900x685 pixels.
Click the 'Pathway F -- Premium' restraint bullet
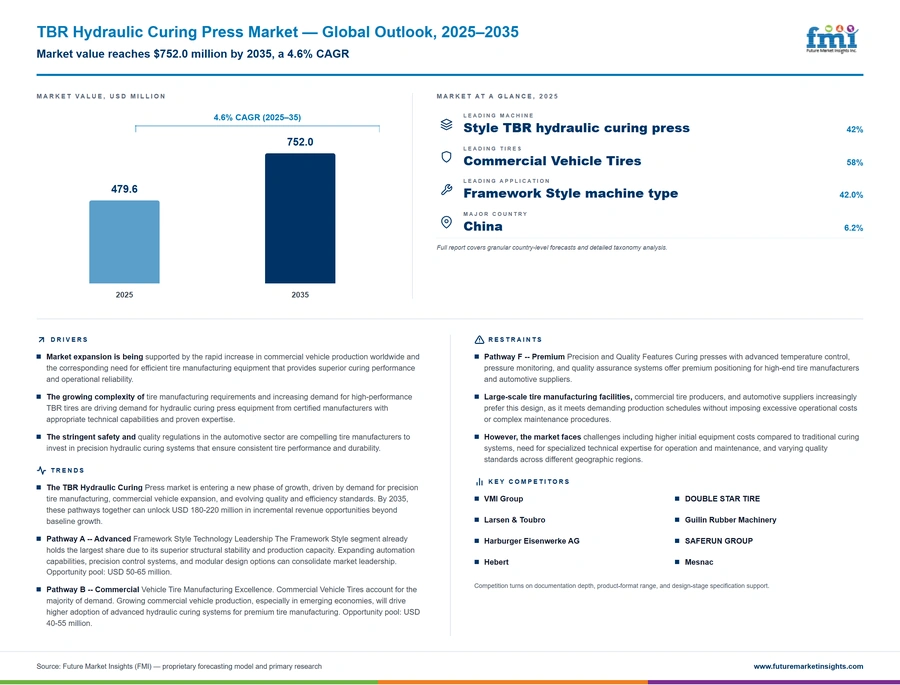[x=669, y=368]
